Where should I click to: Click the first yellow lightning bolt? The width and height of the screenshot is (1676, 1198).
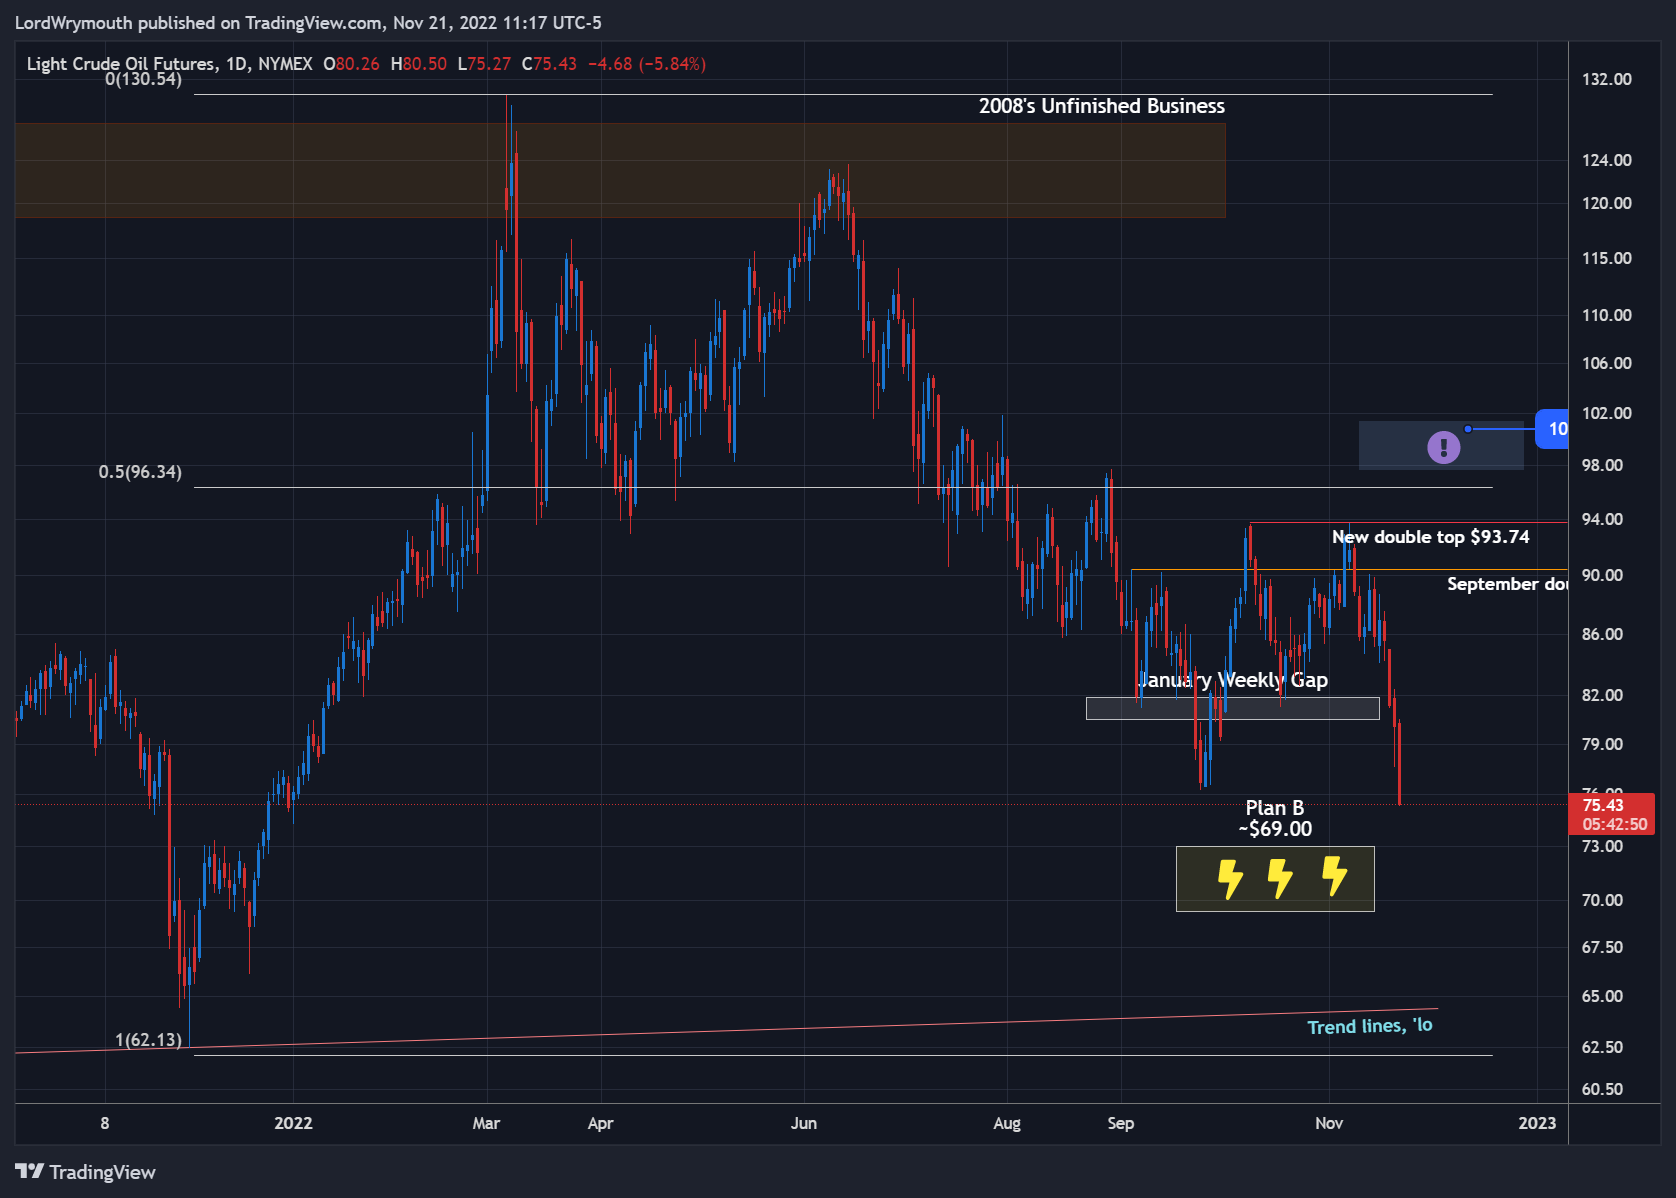[1229, 879]
